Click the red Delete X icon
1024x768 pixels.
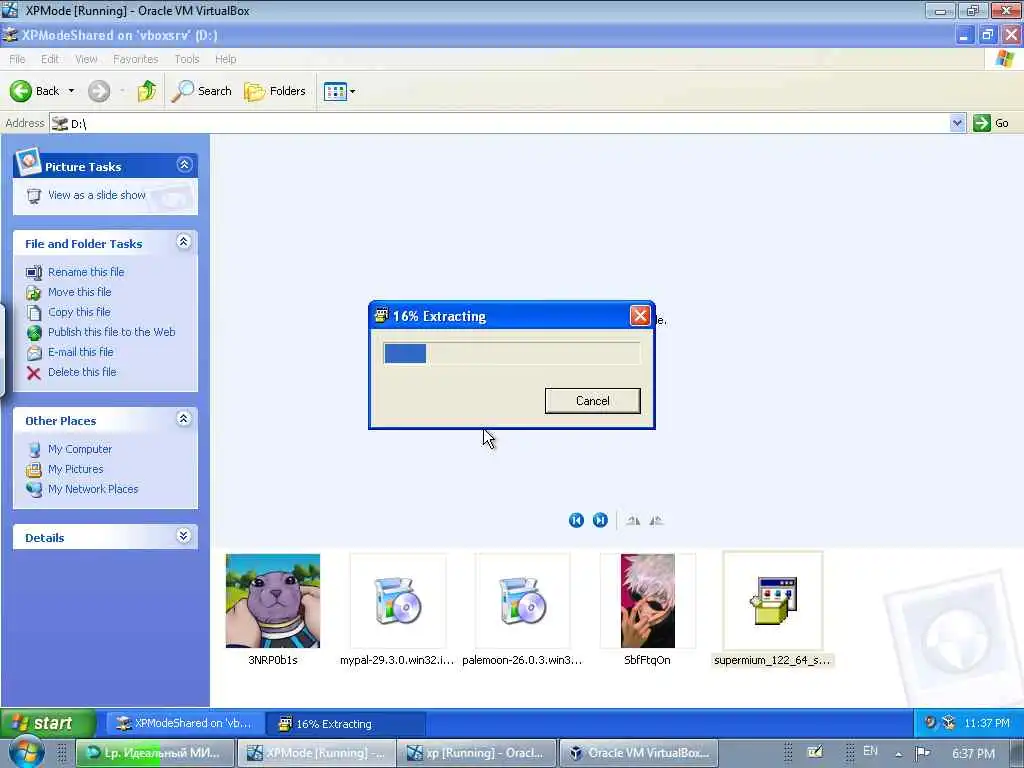34,373
